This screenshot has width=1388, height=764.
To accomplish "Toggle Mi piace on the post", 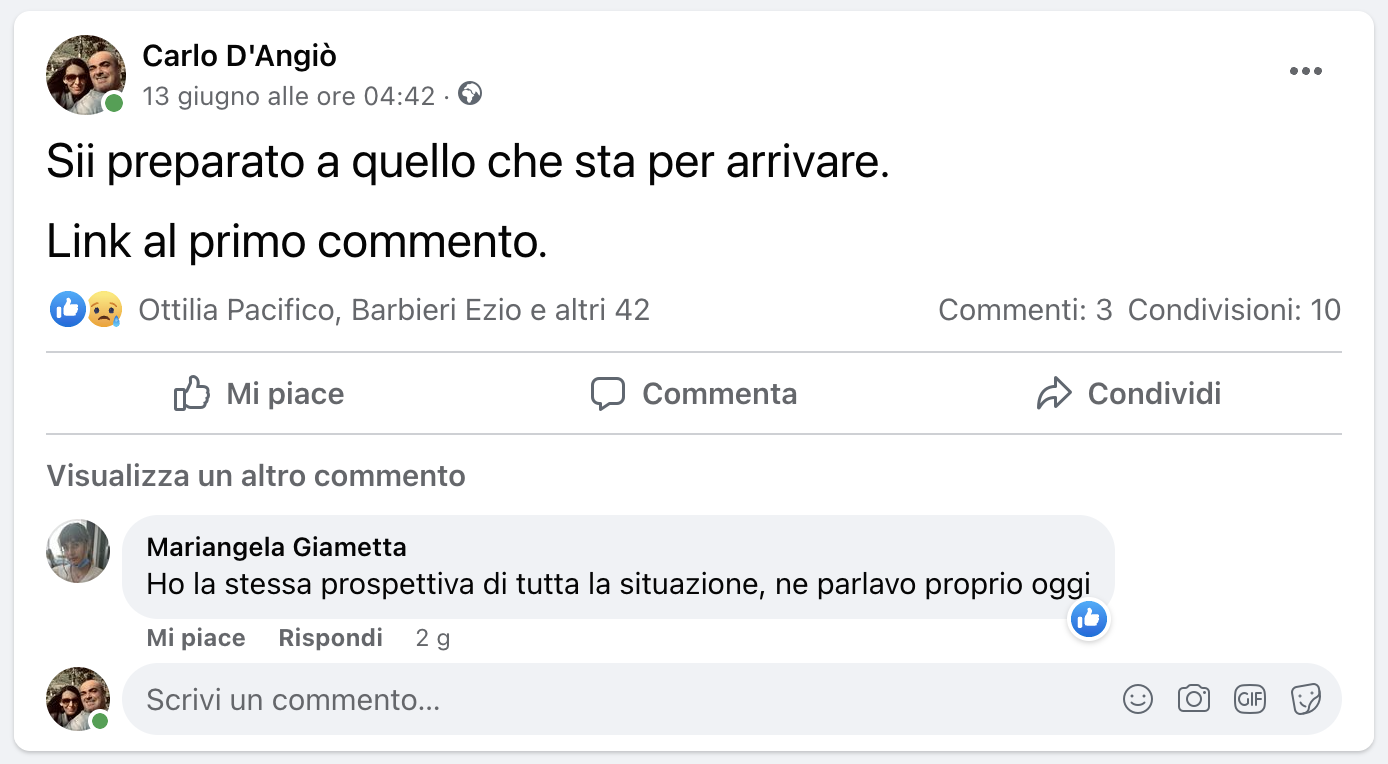I will click(260, 394).
